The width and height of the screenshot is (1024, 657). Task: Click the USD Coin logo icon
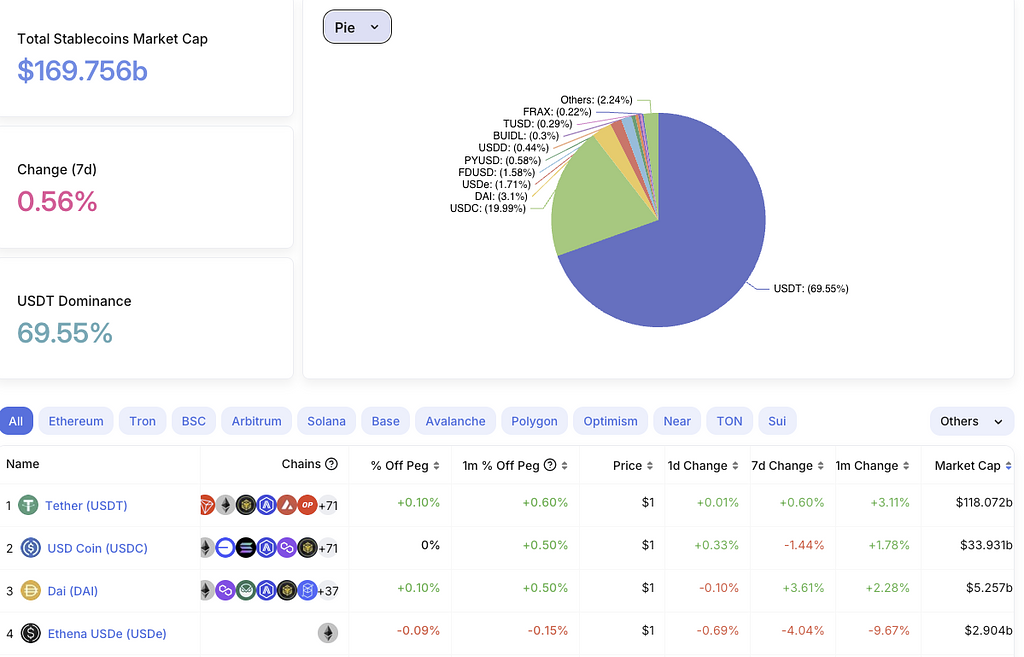(x=30, y=548)
